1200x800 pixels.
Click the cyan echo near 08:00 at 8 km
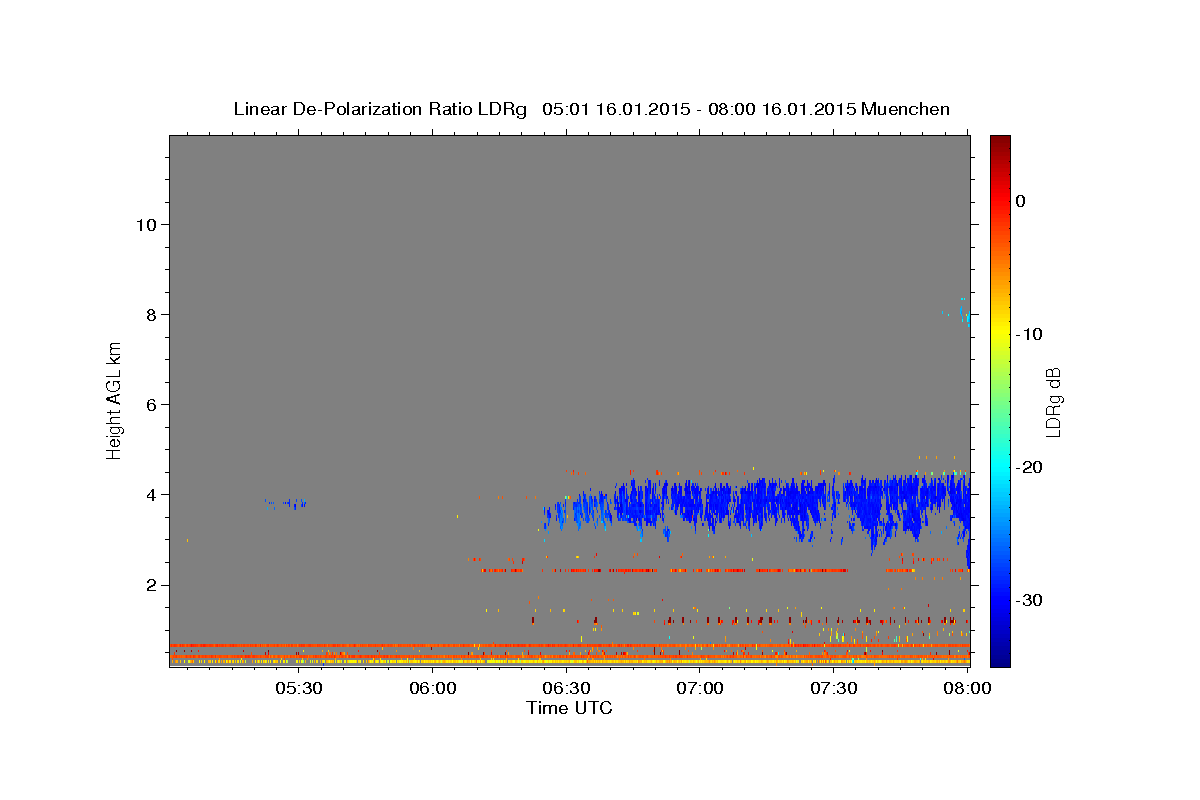pyautogui.click(x=963, y=313)
